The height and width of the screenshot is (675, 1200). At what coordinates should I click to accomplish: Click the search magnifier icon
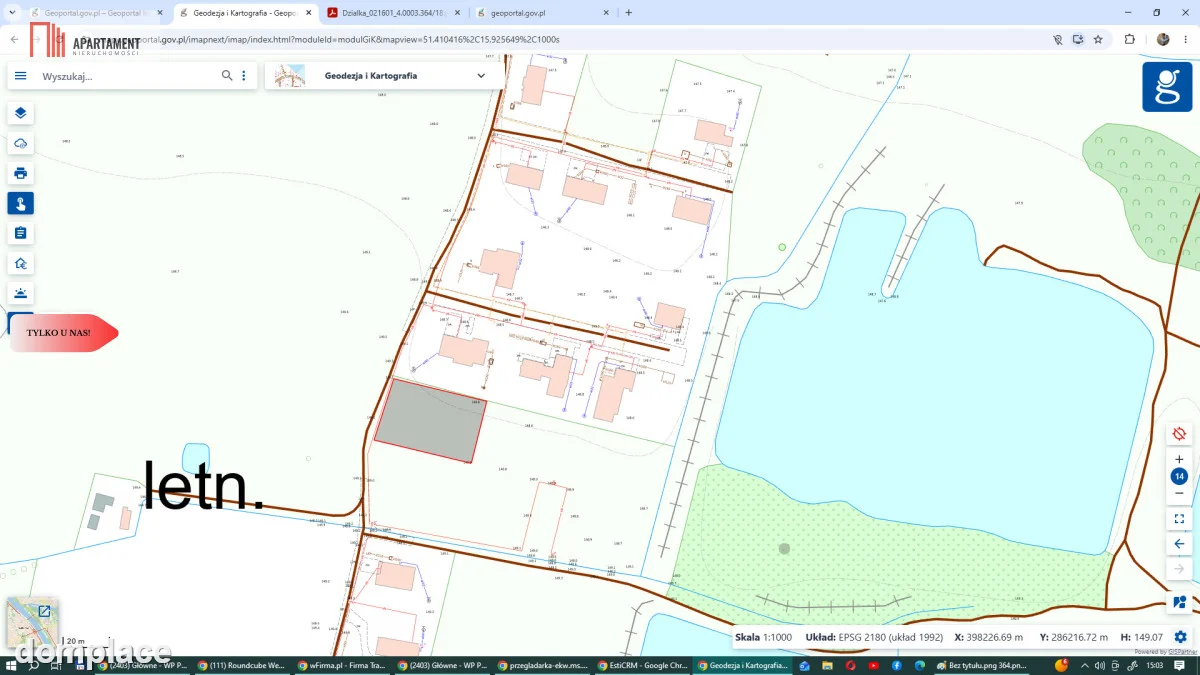click(227, 76)
